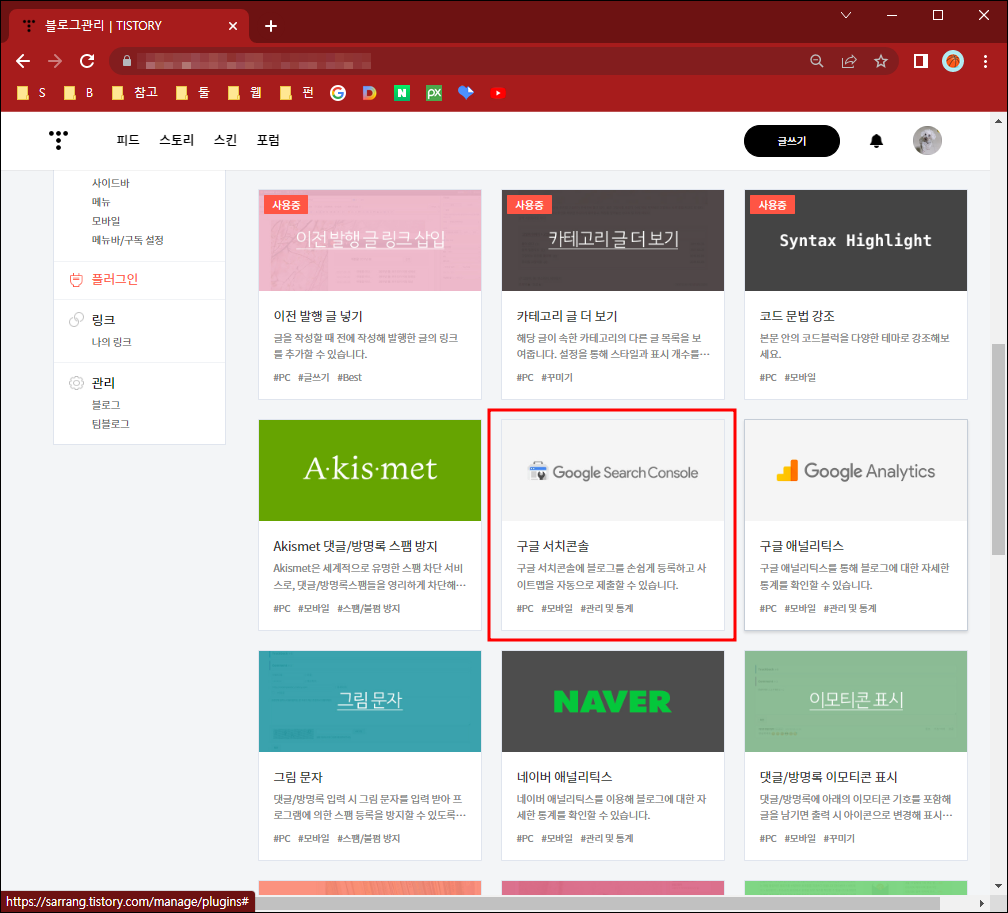This screenshot has height=913, width=1008.
Task: Click the NAVER 애널리틱스 thumbnail
Action: (x=613, y=701)
